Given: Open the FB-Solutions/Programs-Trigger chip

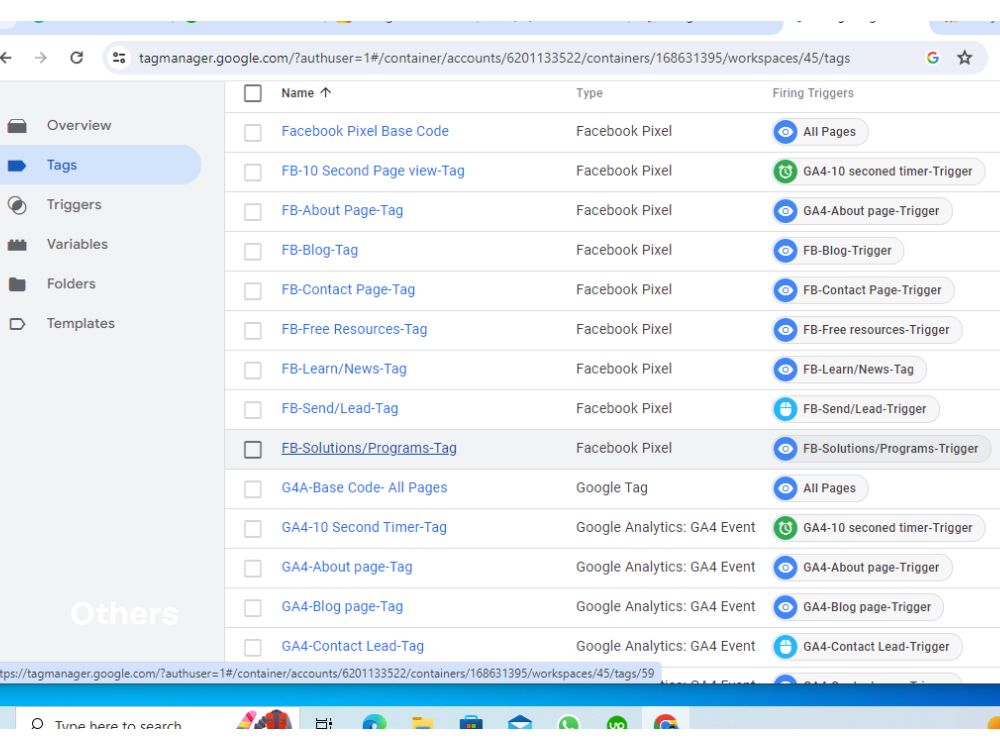Looking at the screenshot, I should [881, 448].
